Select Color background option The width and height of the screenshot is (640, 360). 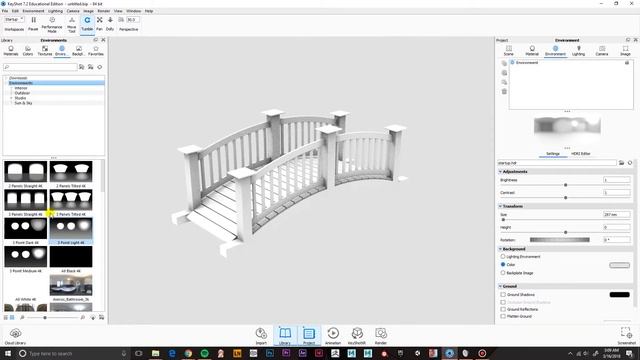[x=503, y=264]
